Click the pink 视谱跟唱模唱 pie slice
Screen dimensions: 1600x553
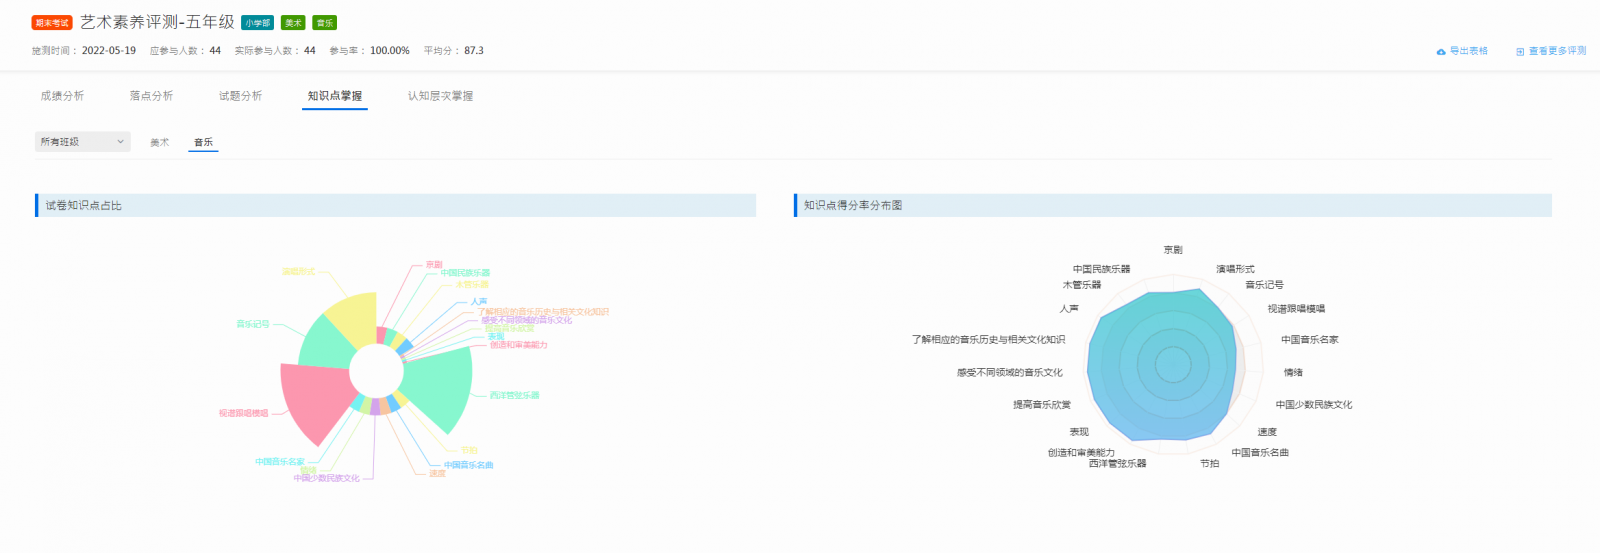(313, 400)
